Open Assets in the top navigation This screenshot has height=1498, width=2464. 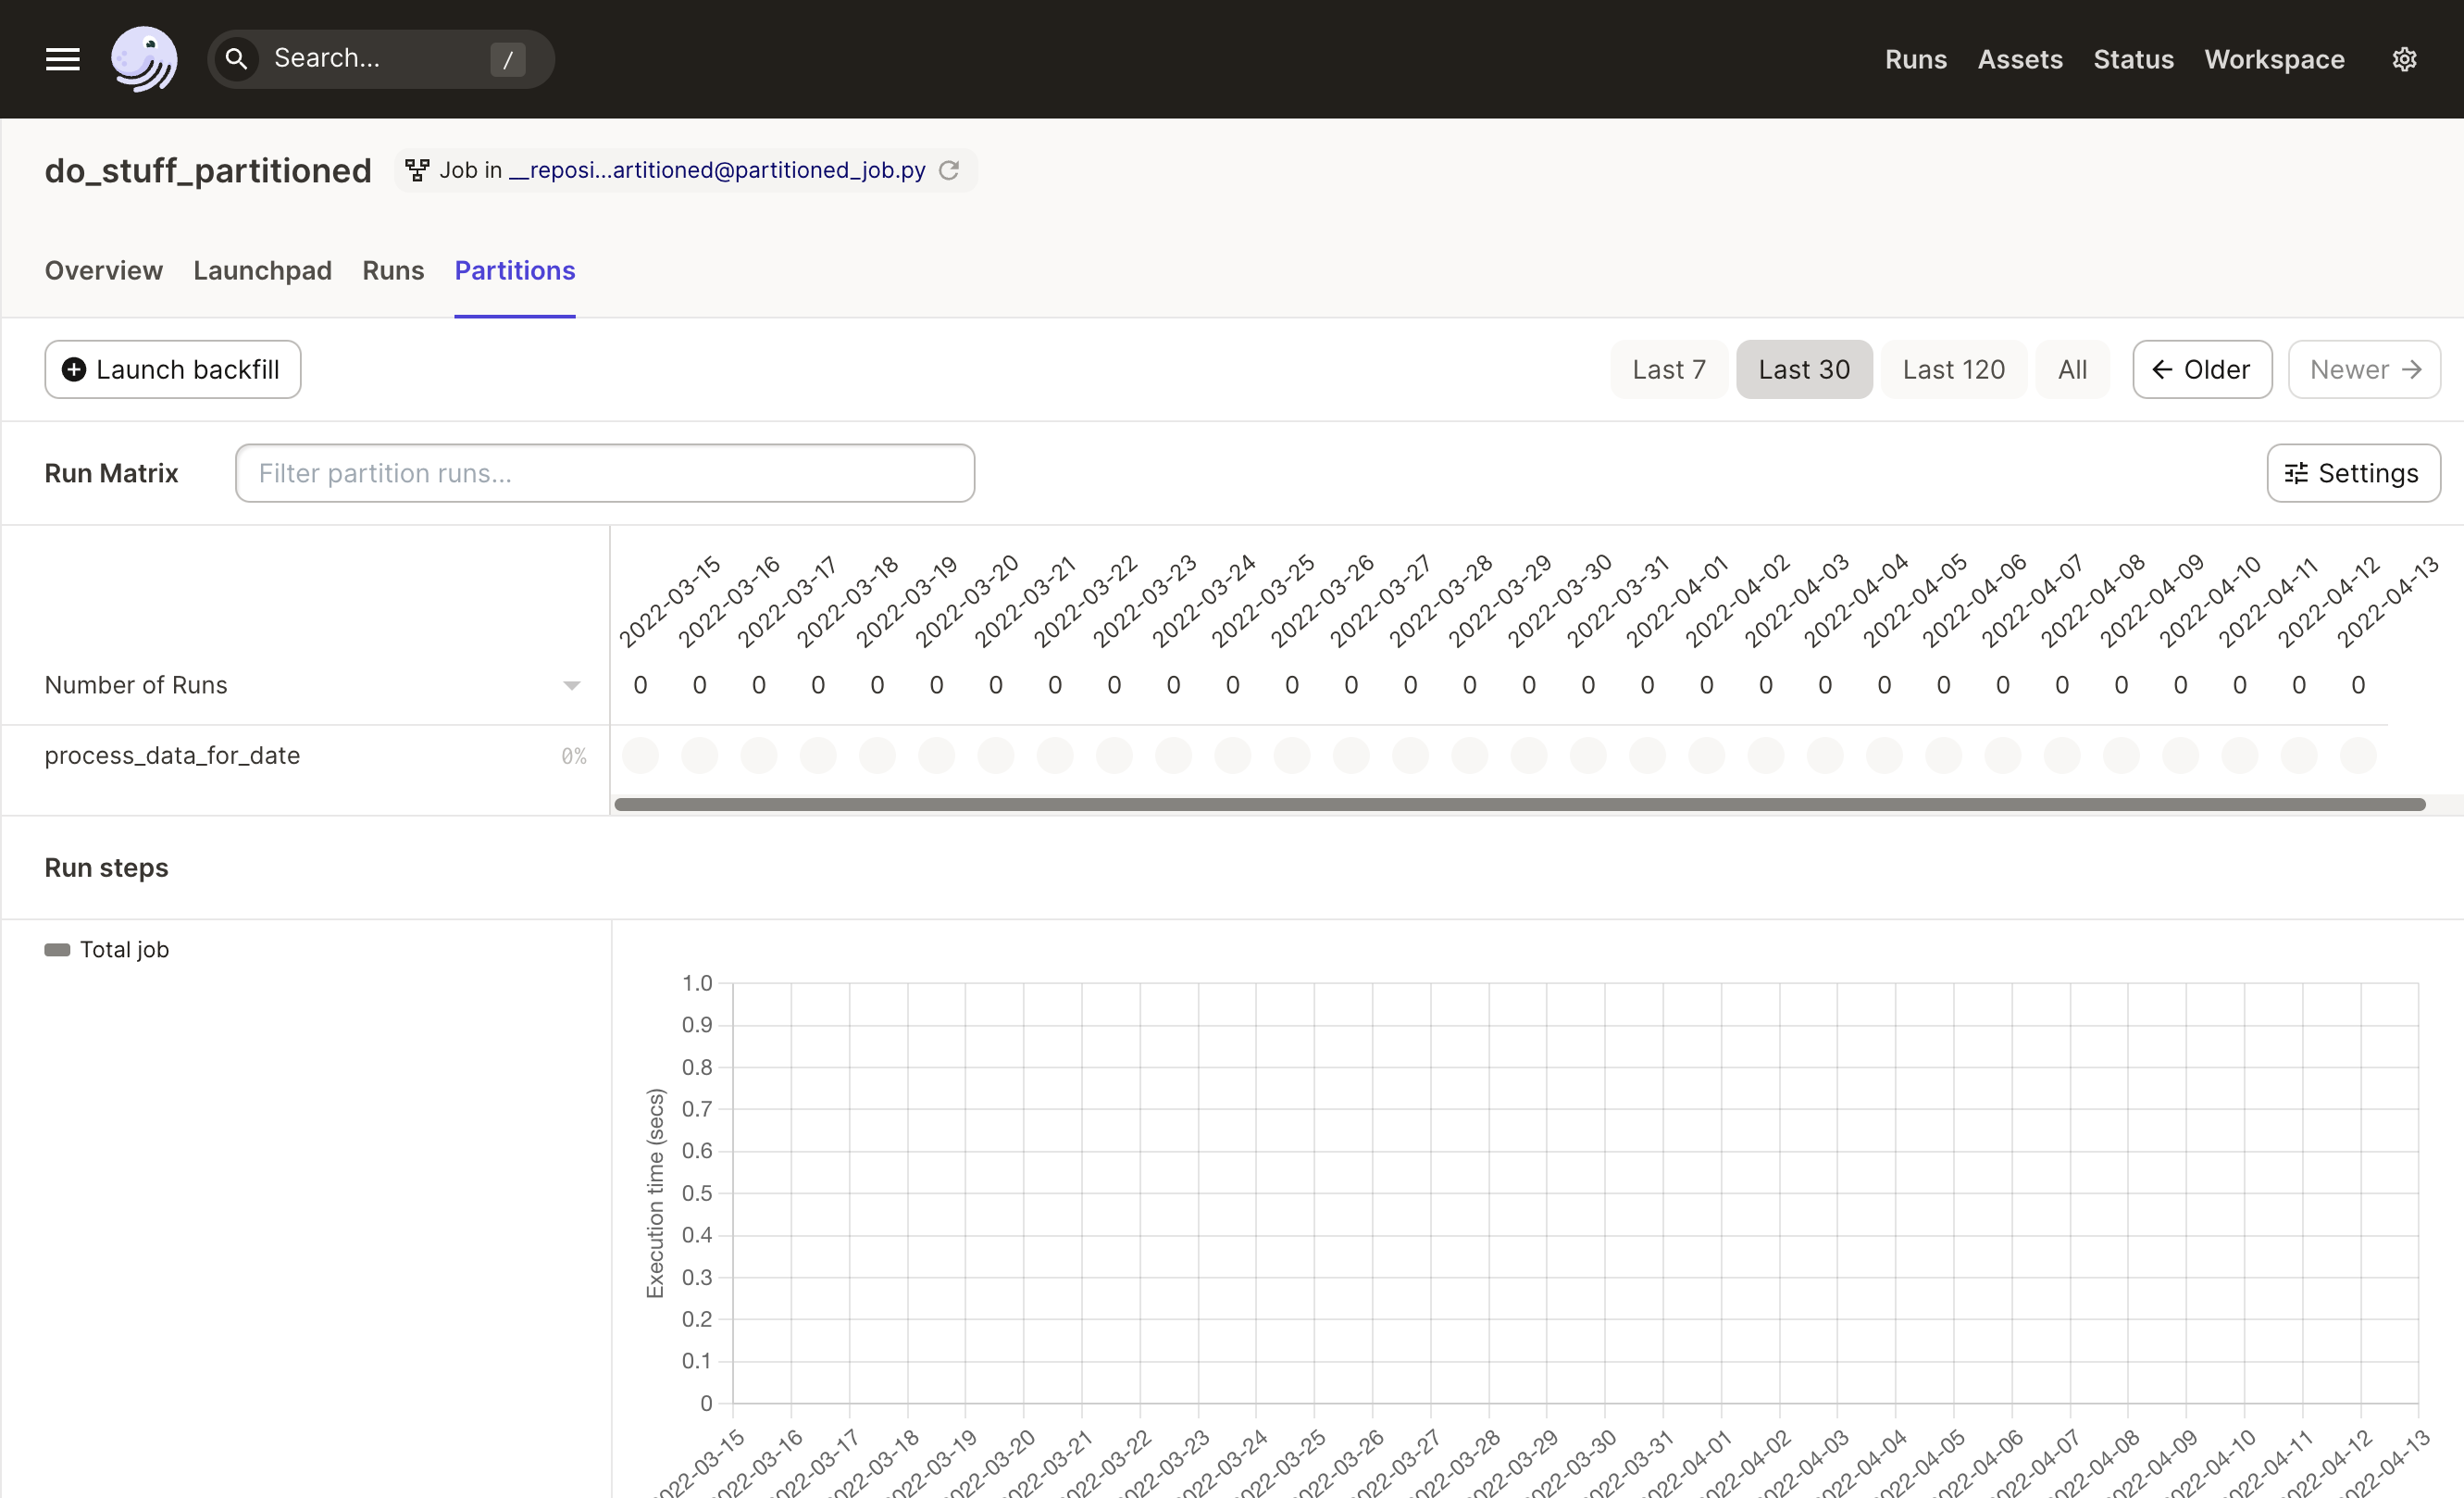[2019, 59]
